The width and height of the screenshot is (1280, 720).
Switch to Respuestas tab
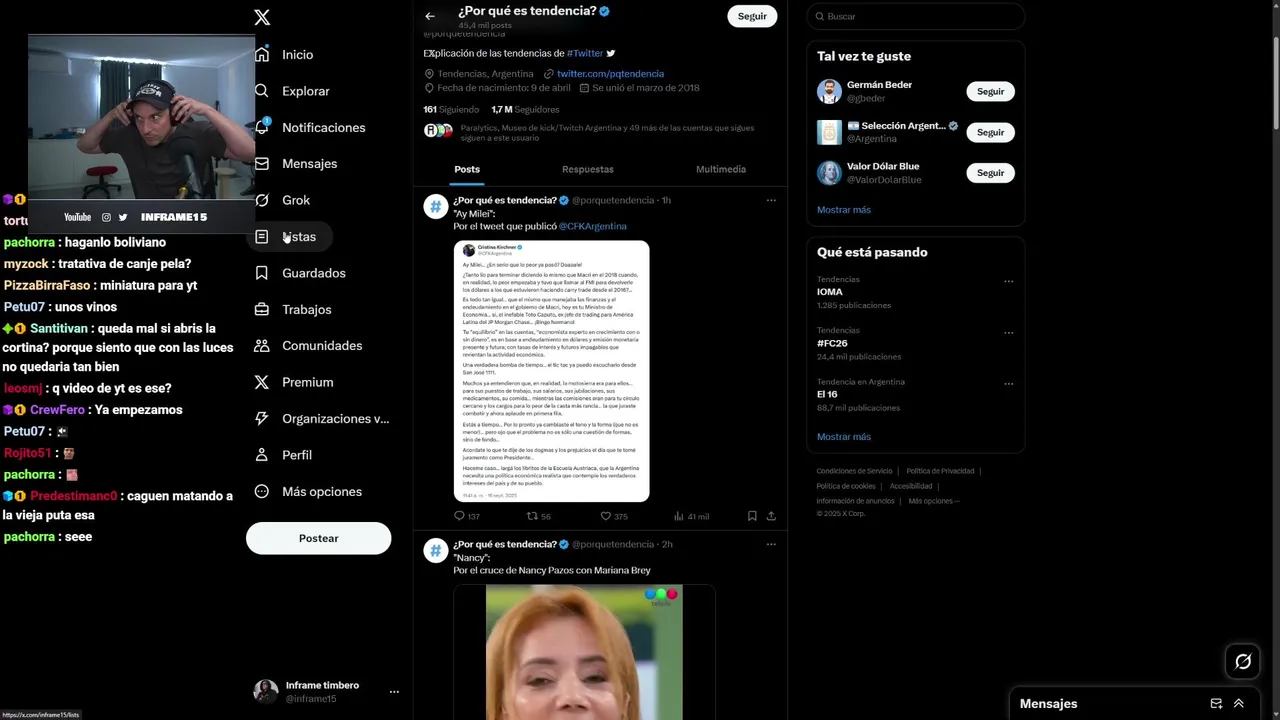tap(588, 169)
